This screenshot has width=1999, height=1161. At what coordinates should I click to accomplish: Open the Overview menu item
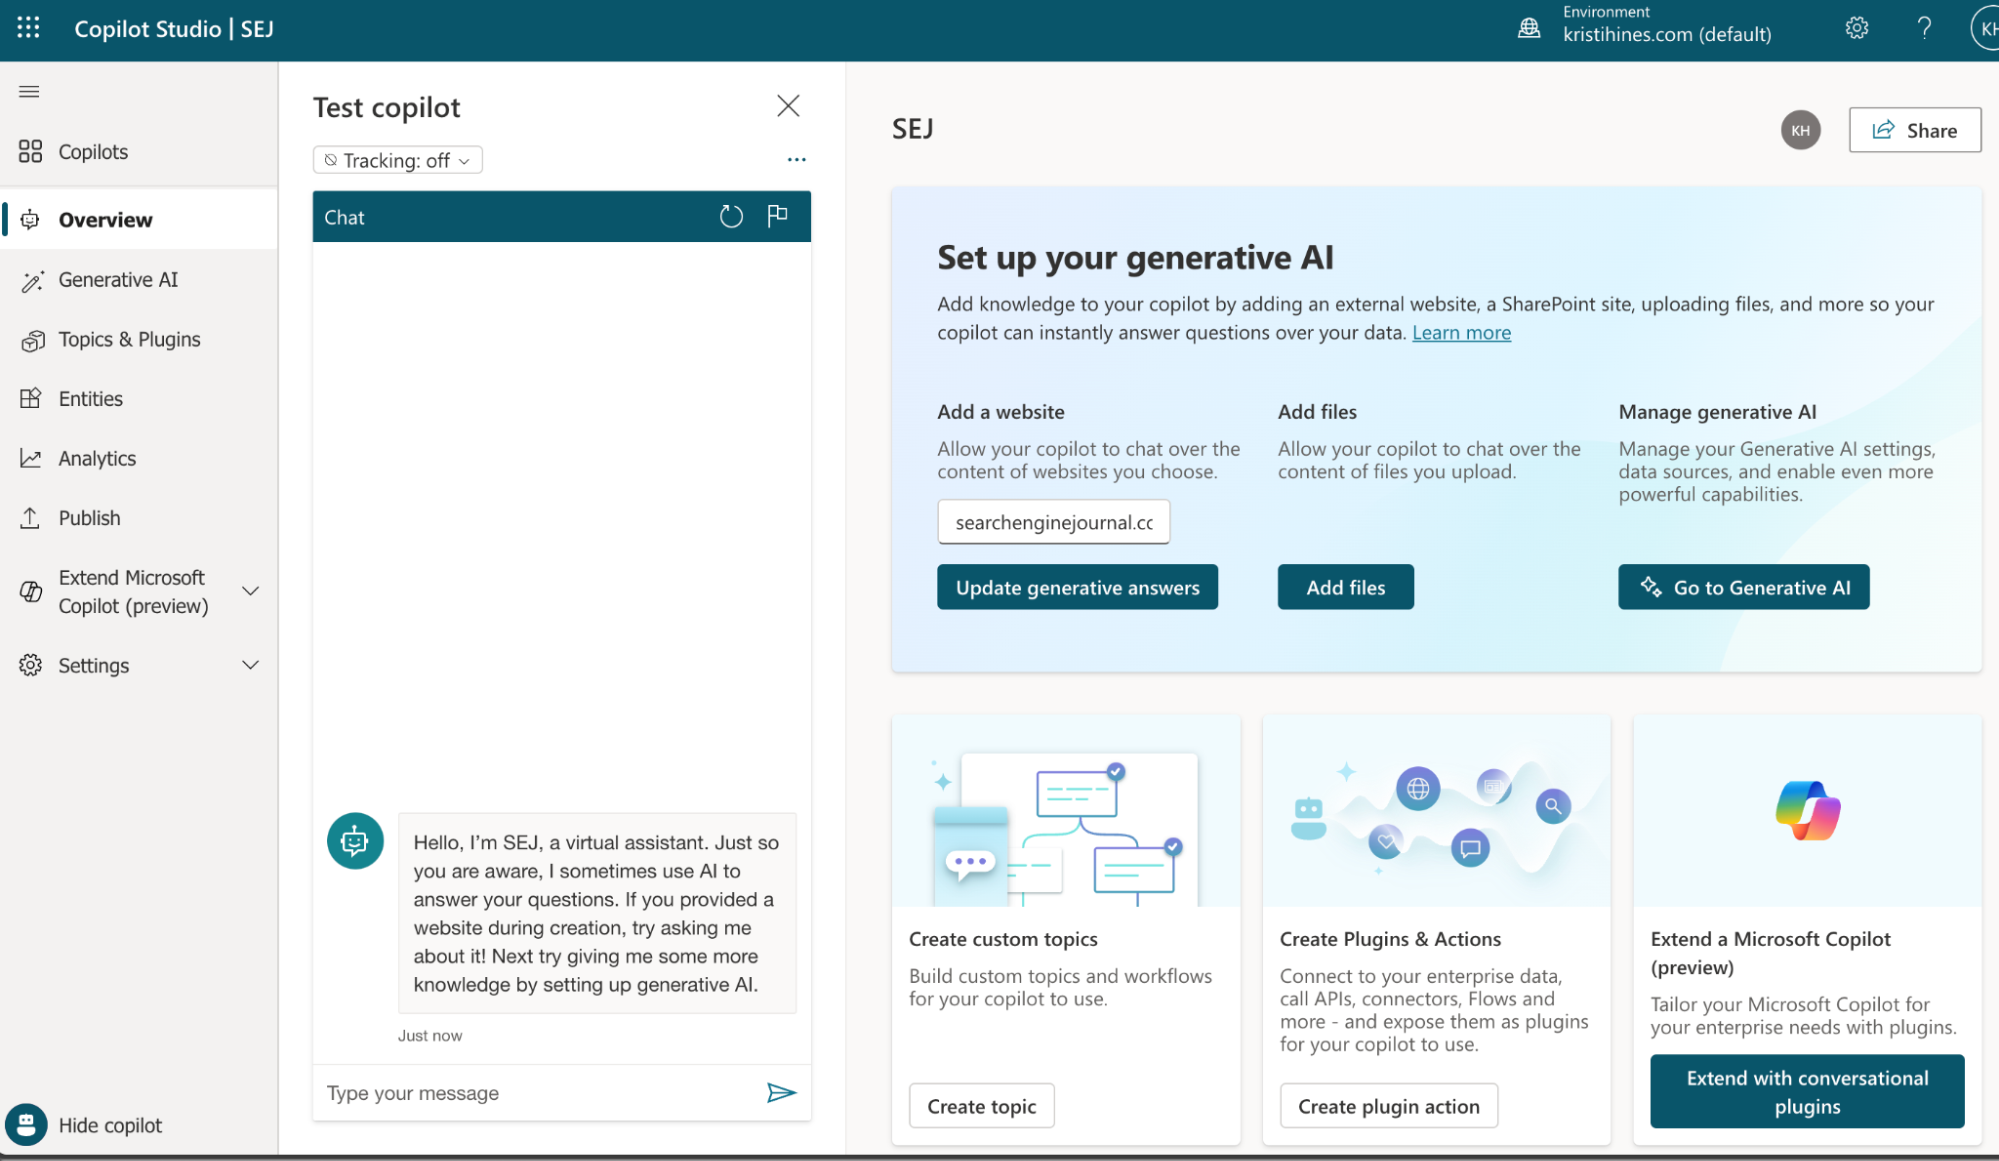(x=105, y=217)
